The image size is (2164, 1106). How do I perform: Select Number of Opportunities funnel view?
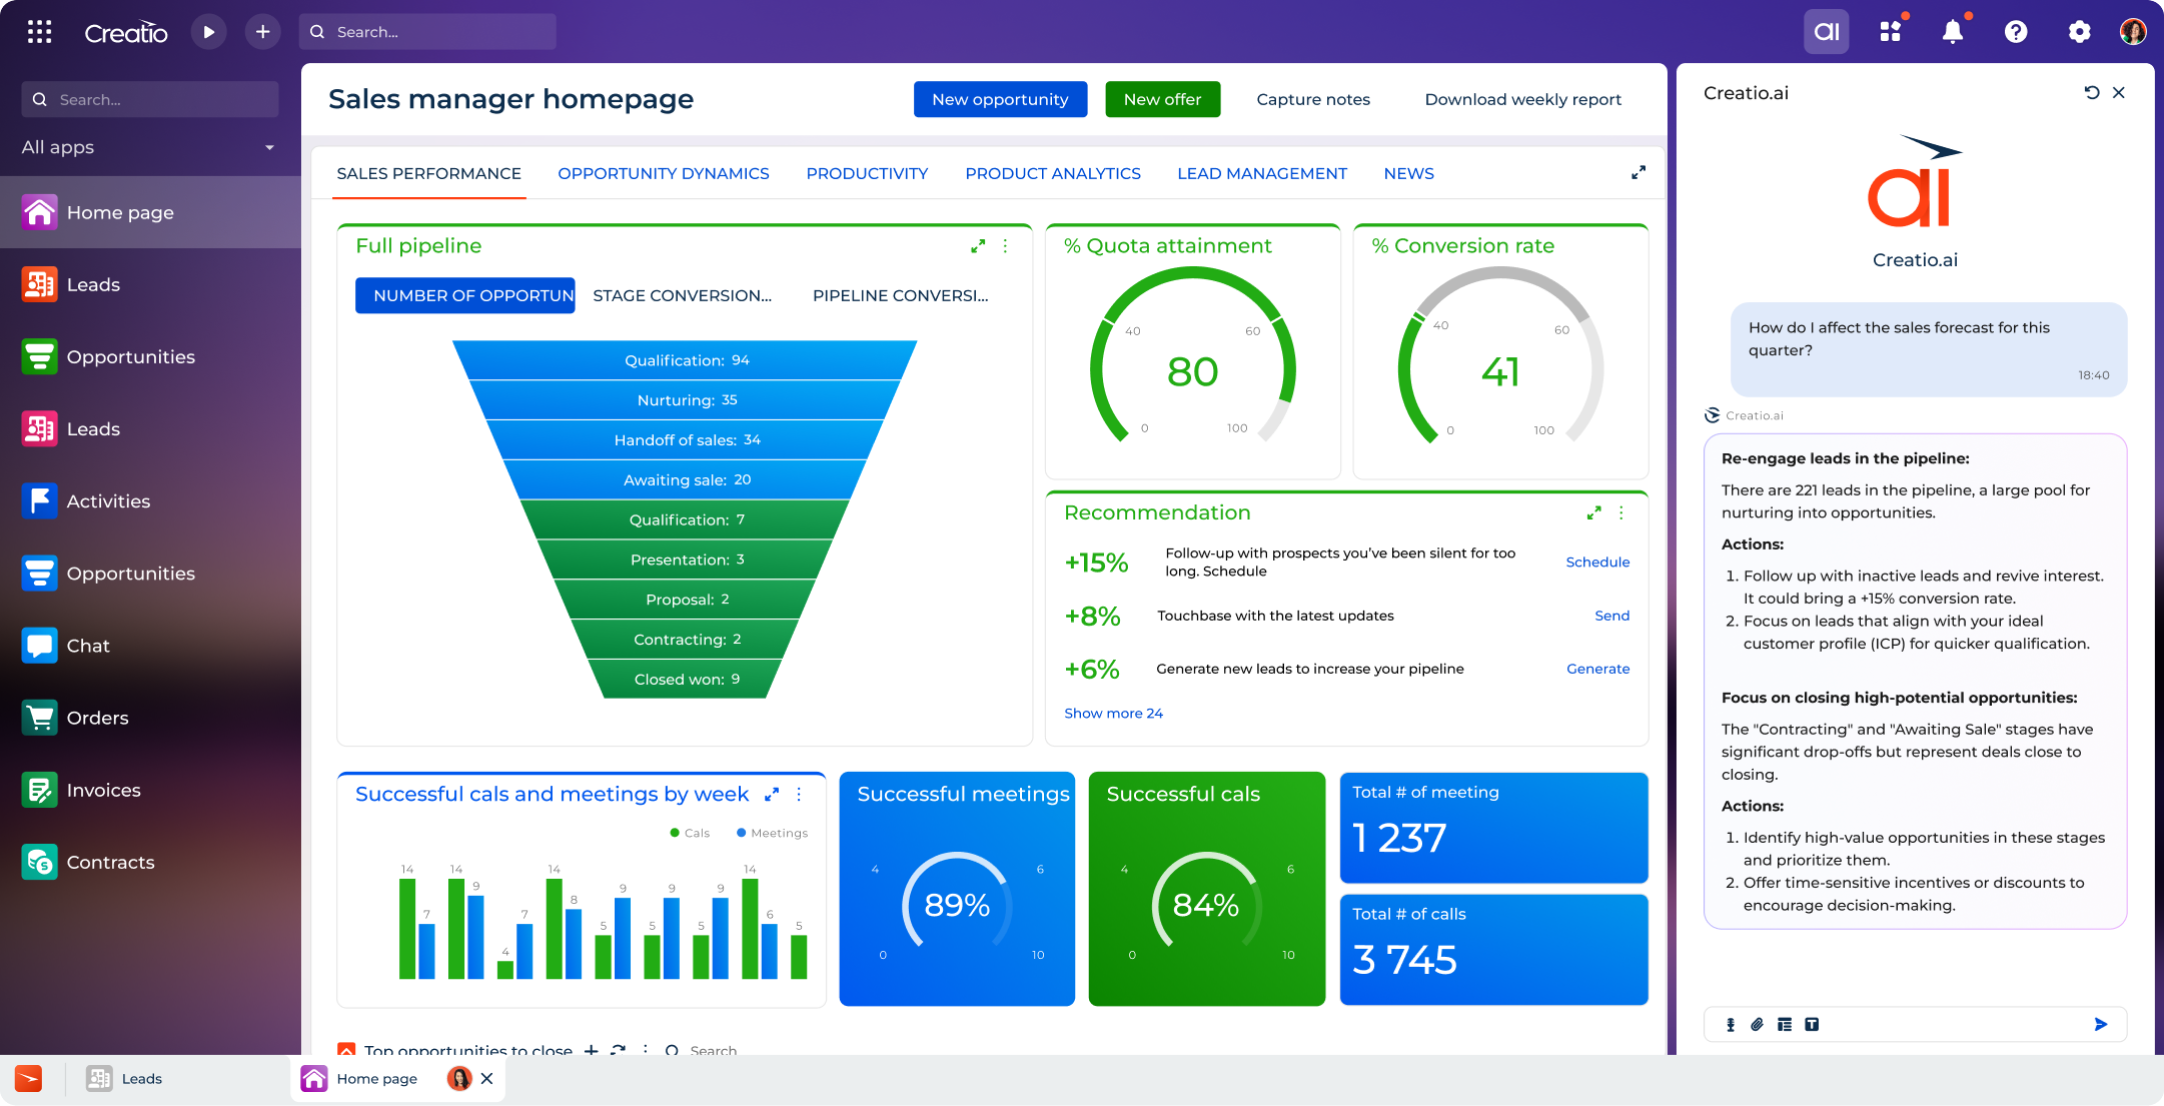(465, 295)
